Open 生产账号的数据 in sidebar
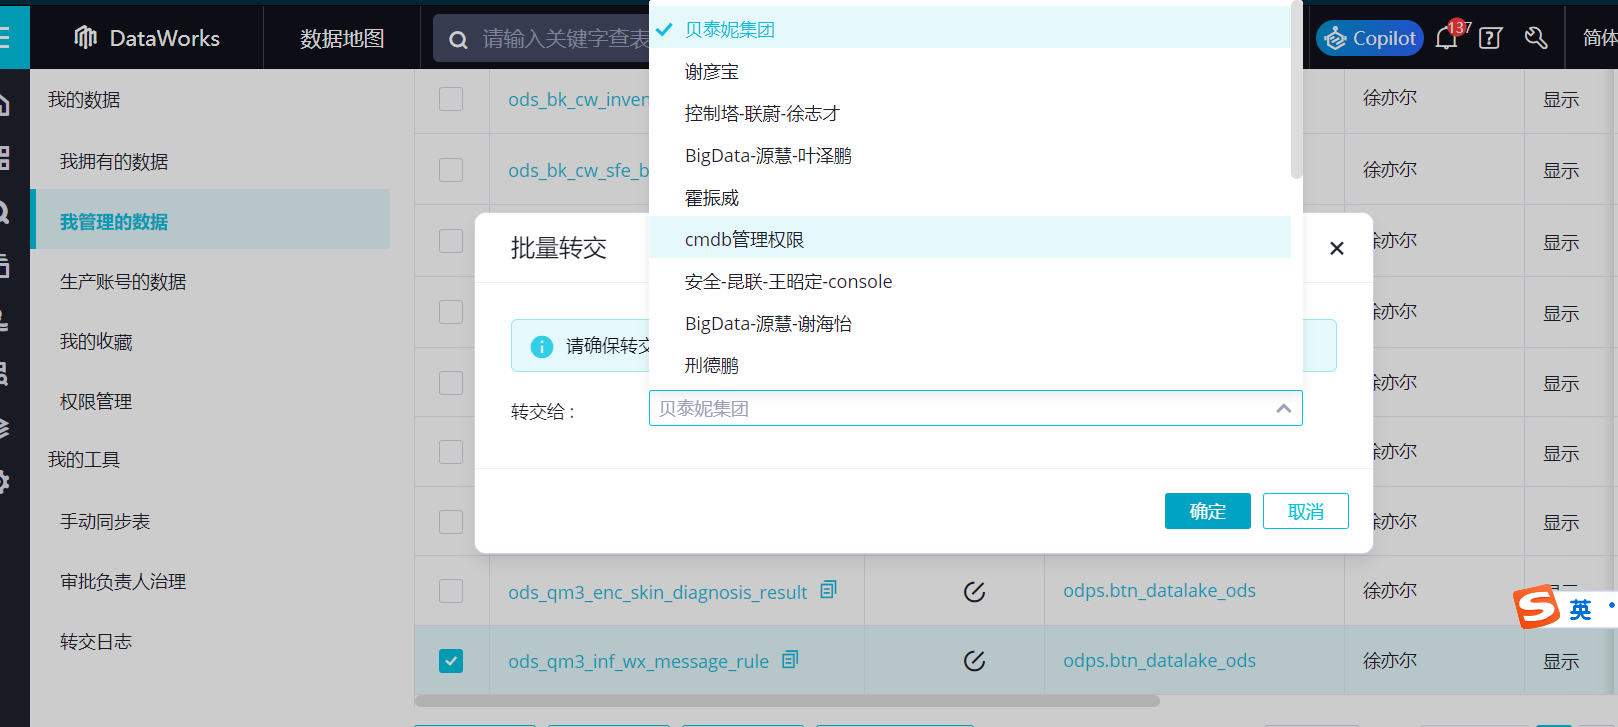 (122, 281)
